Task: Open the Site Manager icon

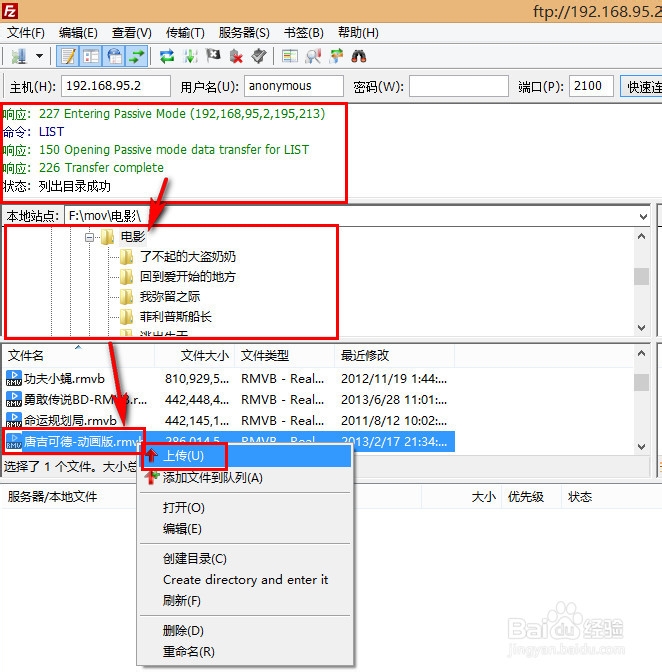Action: click(18, 56)
